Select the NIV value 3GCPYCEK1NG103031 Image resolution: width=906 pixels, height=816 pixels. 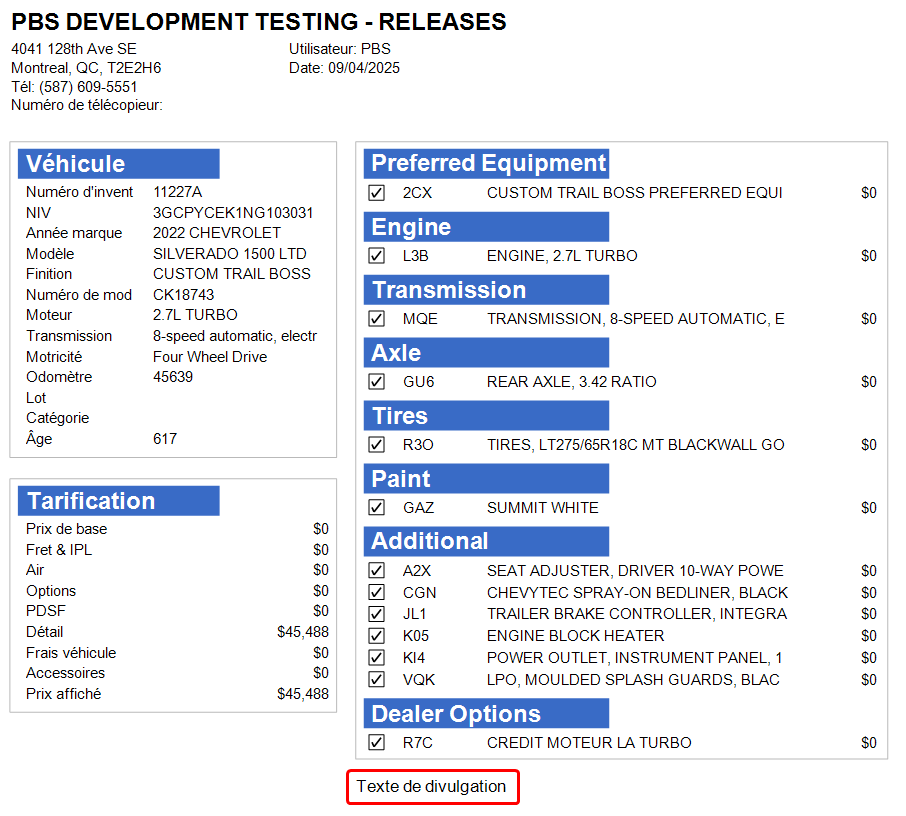point(233,213)
